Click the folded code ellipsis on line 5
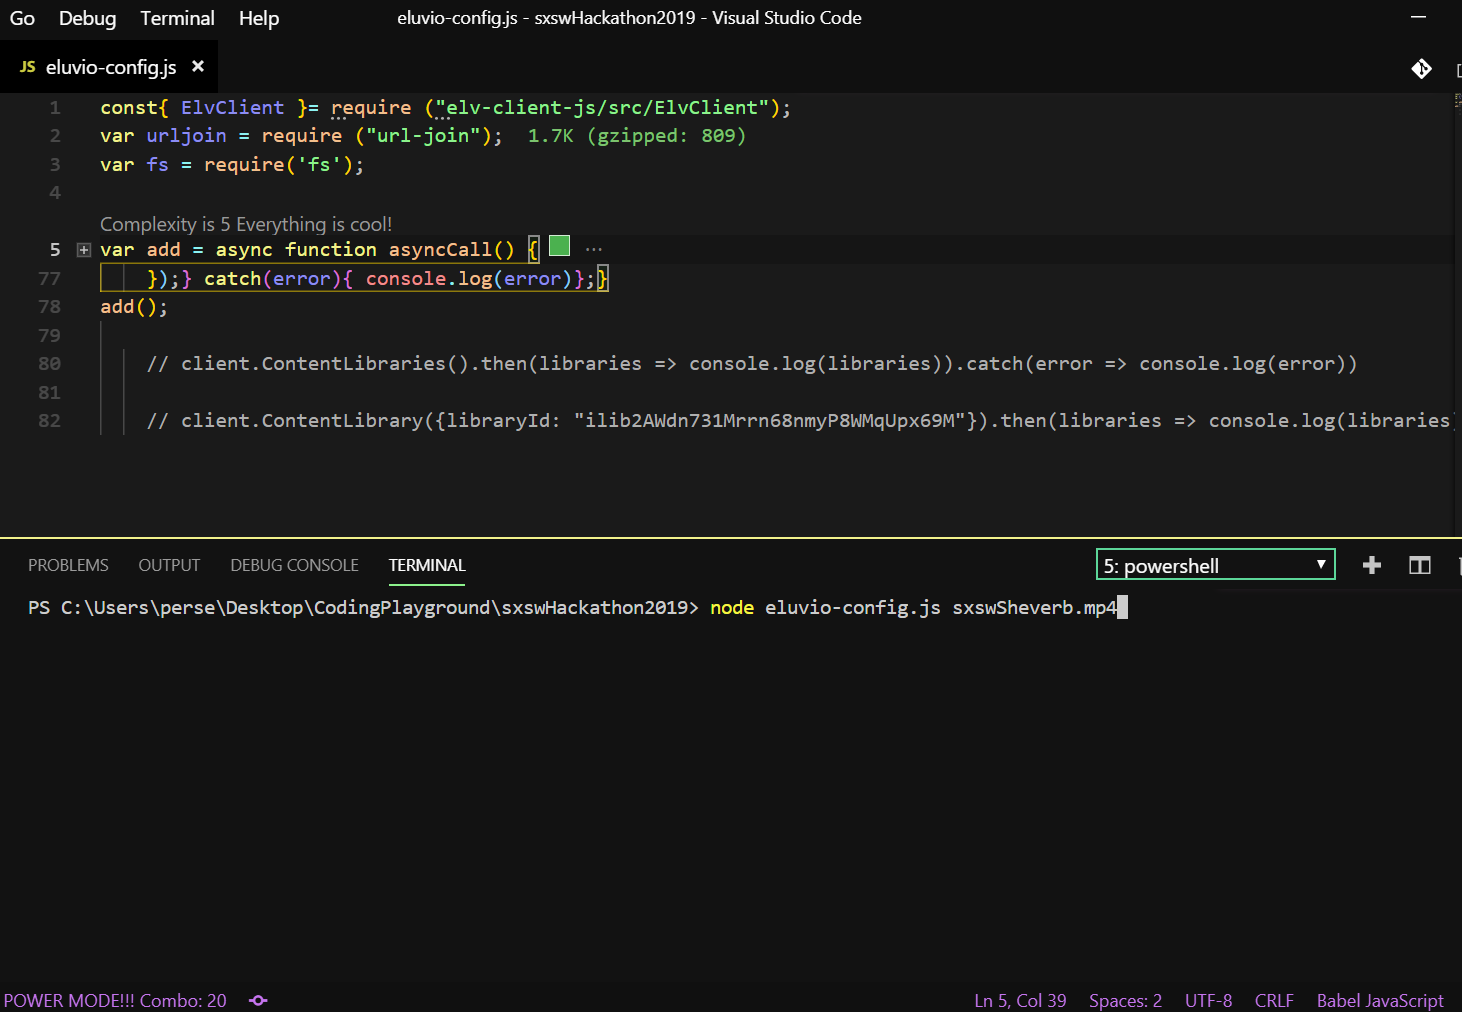This screenshot has width=1462, height=1012. click(x=594, y=249)
